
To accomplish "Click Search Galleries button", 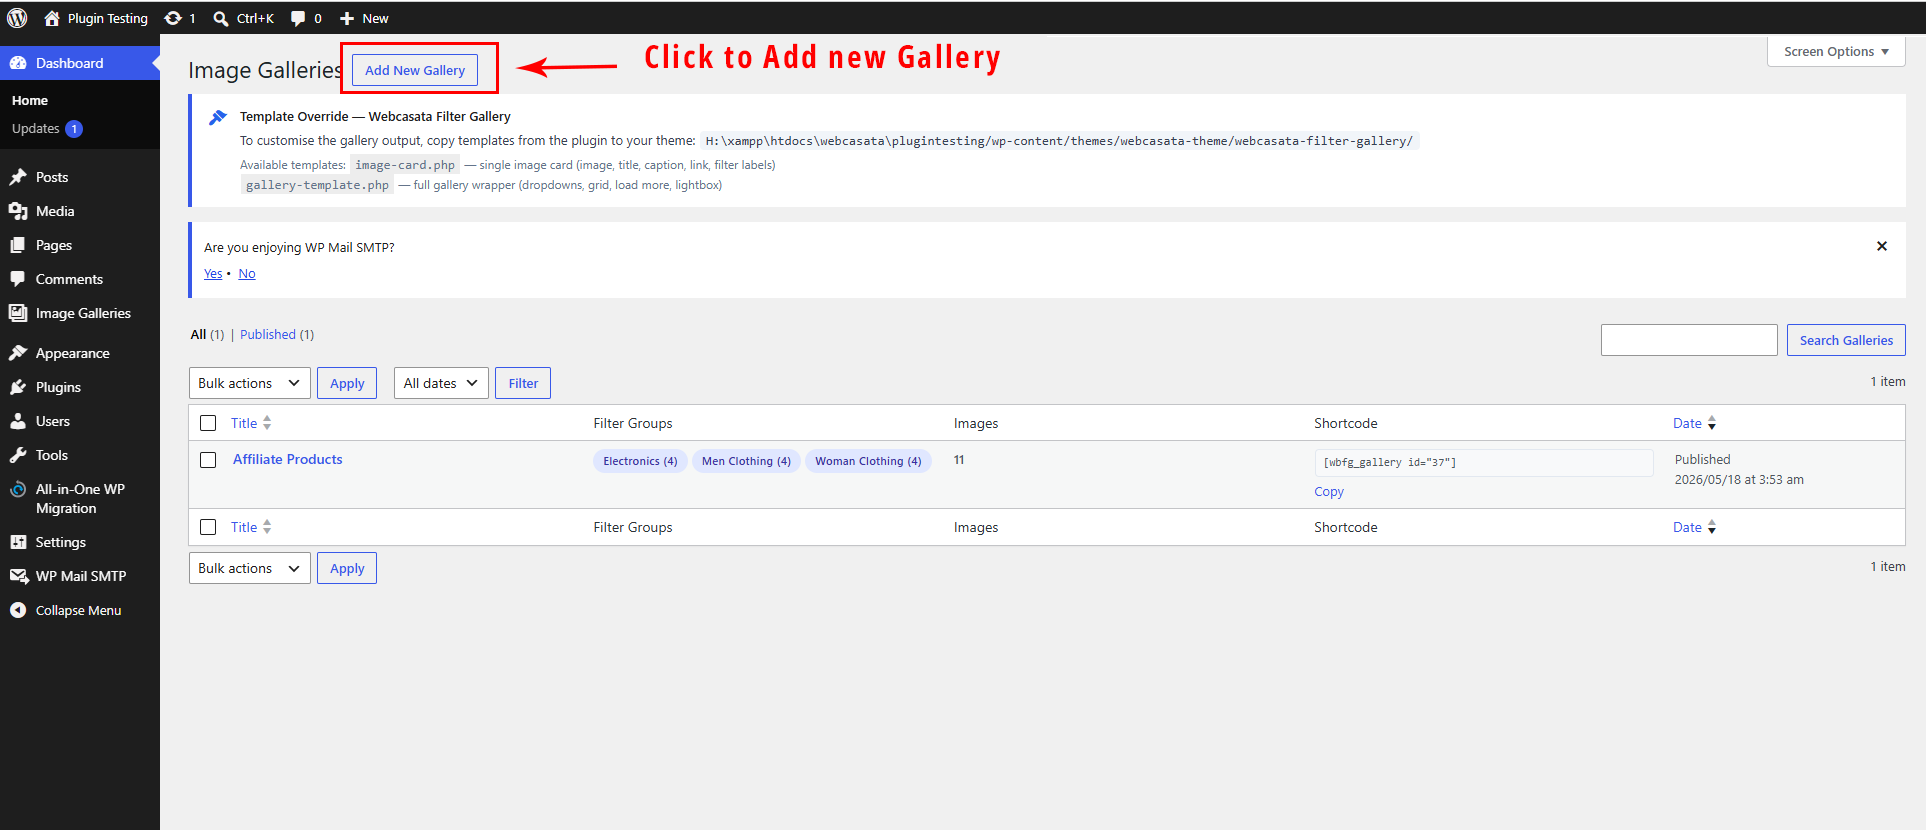I will pyautogui.click(x=1846, y=340).
